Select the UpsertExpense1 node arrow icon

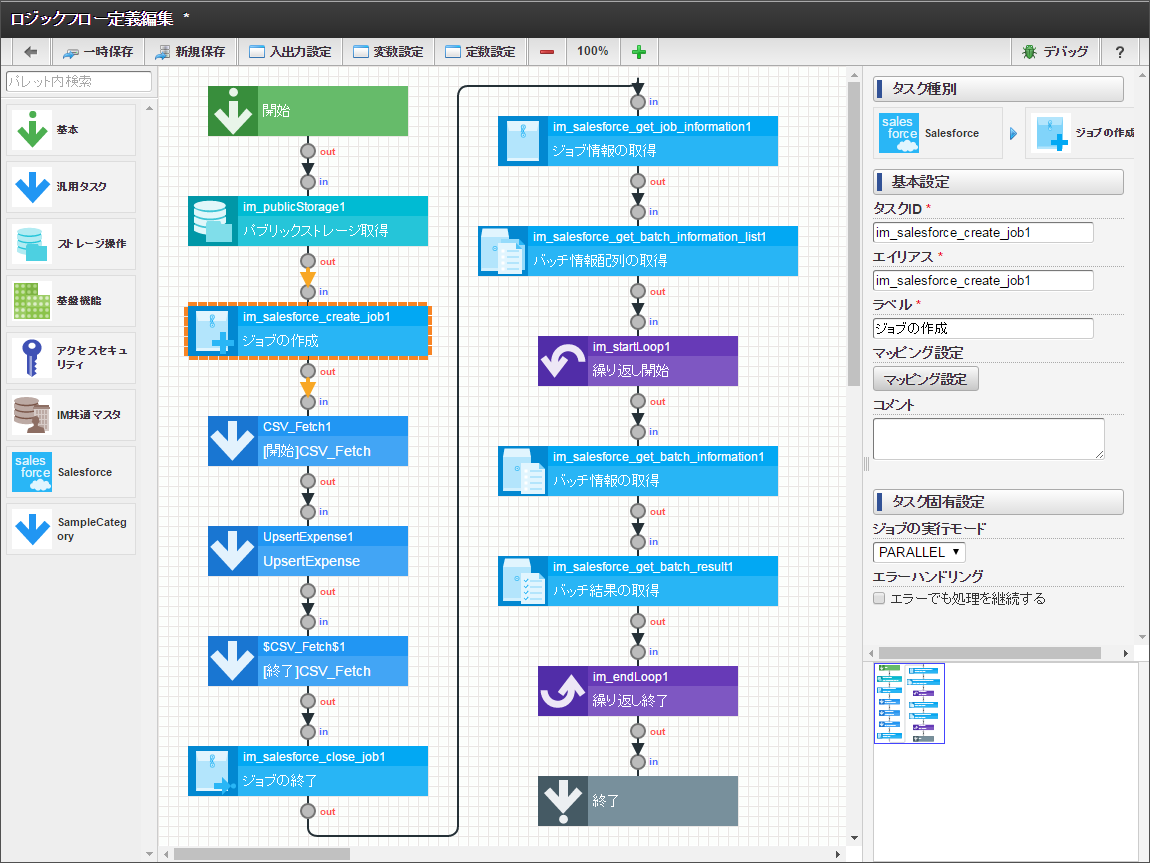point(233,551)
